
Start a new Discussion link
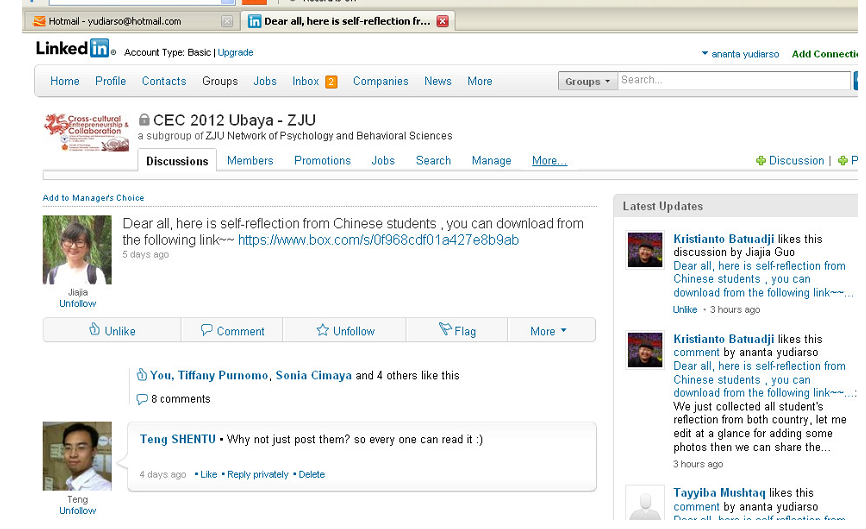[x=796, y=161]
